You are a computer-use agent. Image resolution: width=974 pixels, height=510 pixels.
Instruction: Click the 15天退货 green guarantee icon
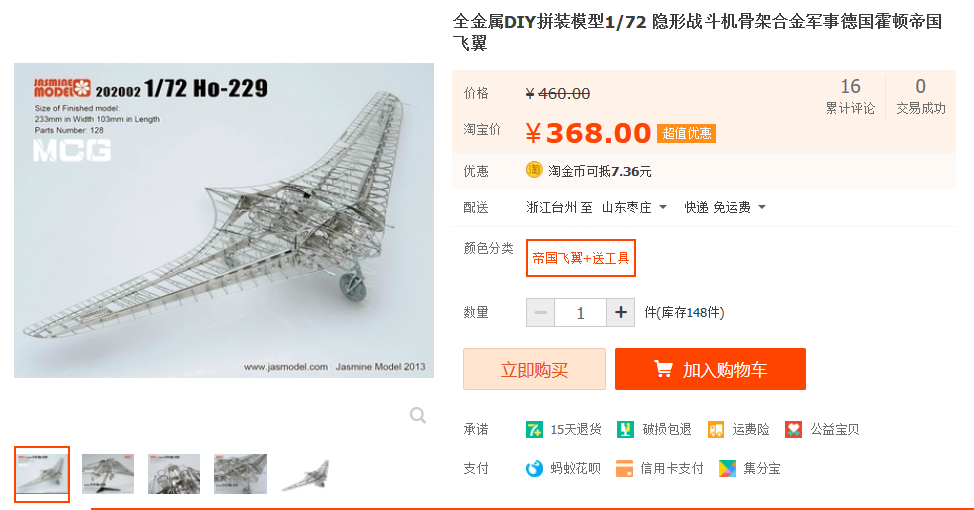(x=534, y=429)
